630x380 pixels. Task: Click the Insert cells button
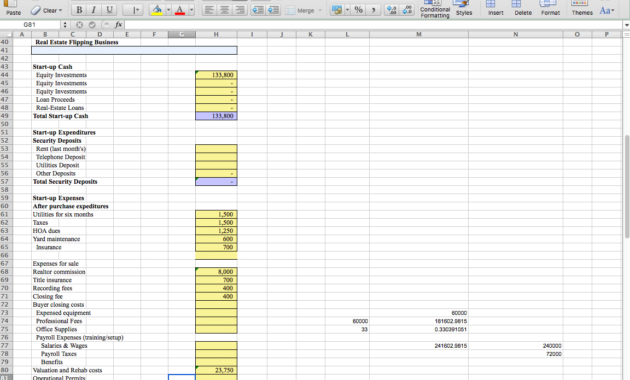pyautogui.click(x=495, y=8)
